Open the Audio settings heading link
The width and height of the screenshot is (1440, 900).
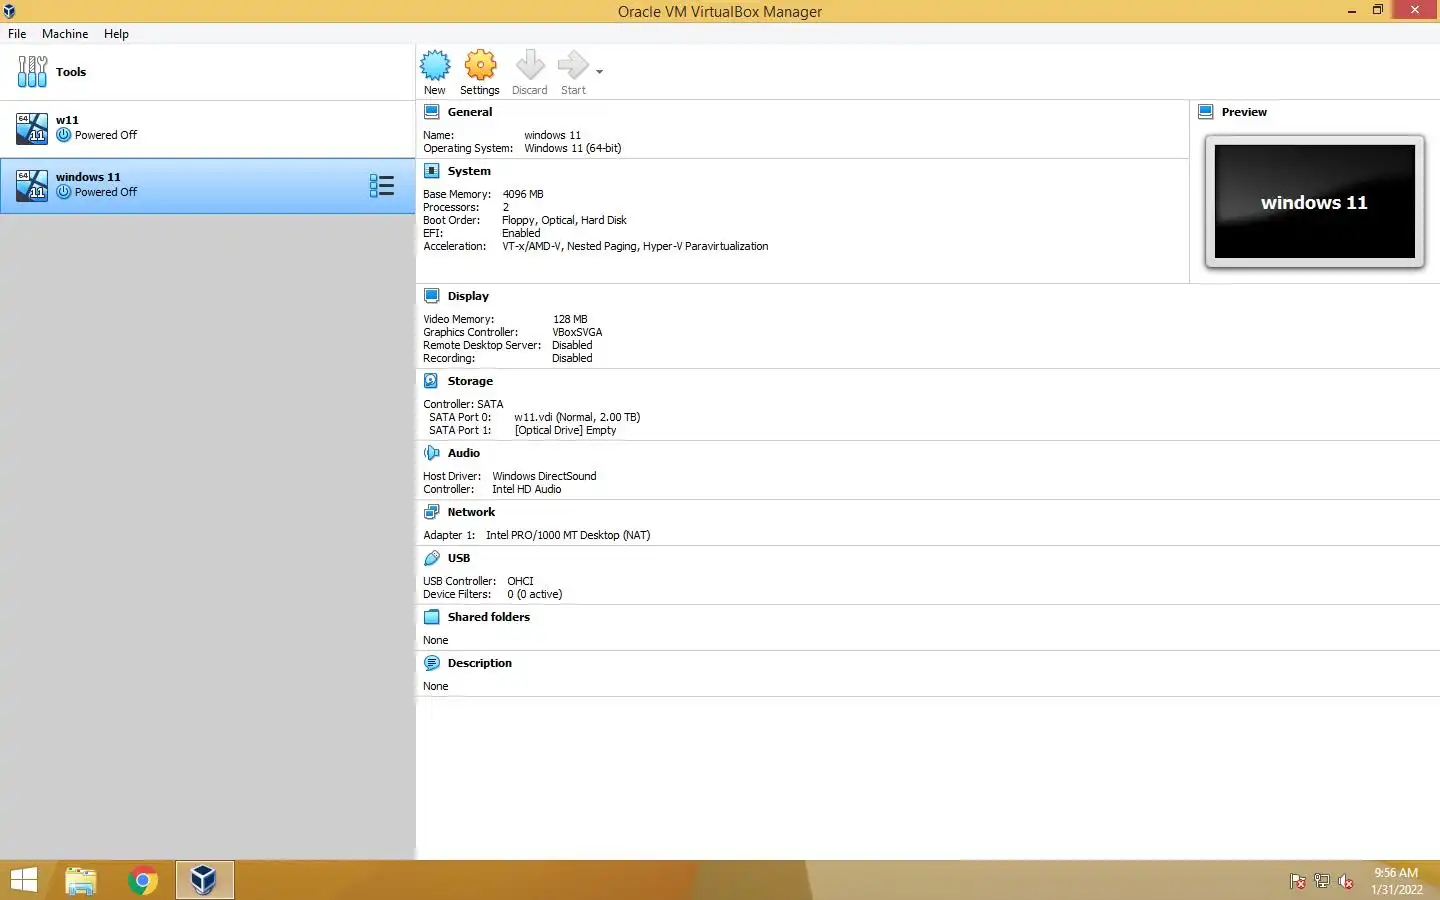[x=464, y=453]
